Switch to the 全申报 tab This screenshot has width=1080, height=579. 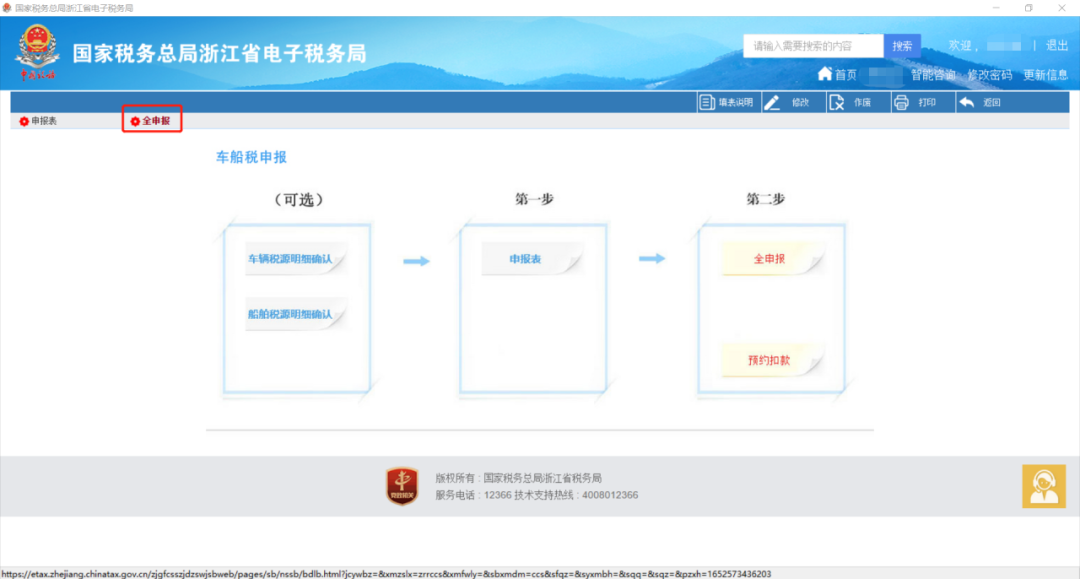(x=152, y=120)
